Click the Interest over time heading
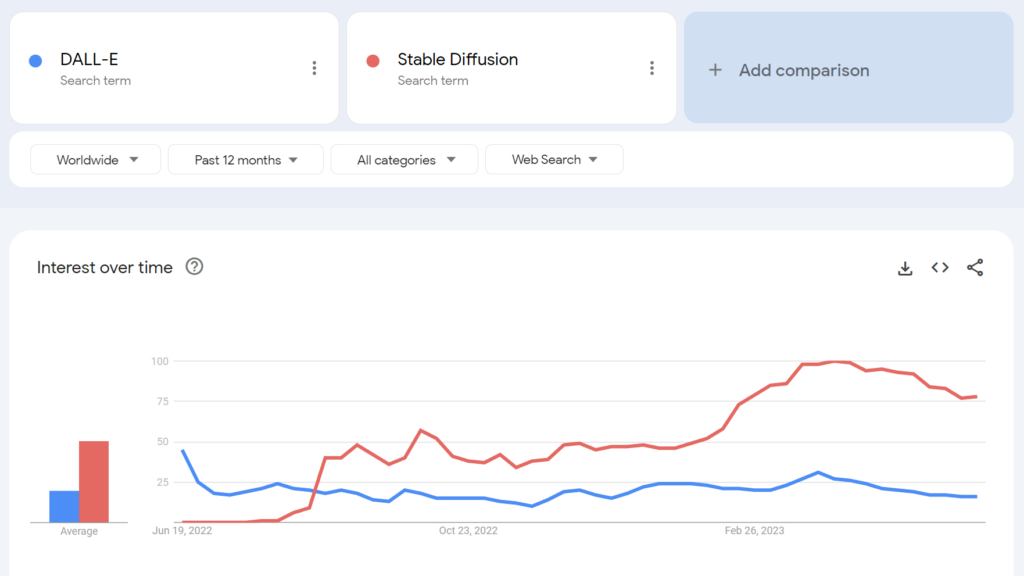Screen dimensions: 1024x576 pos(104,267)
